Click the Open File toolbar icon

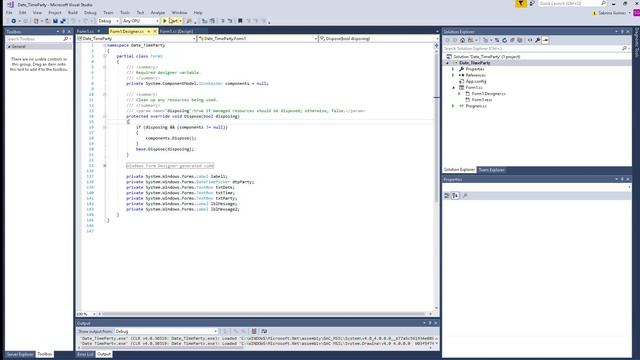point(48,21)
